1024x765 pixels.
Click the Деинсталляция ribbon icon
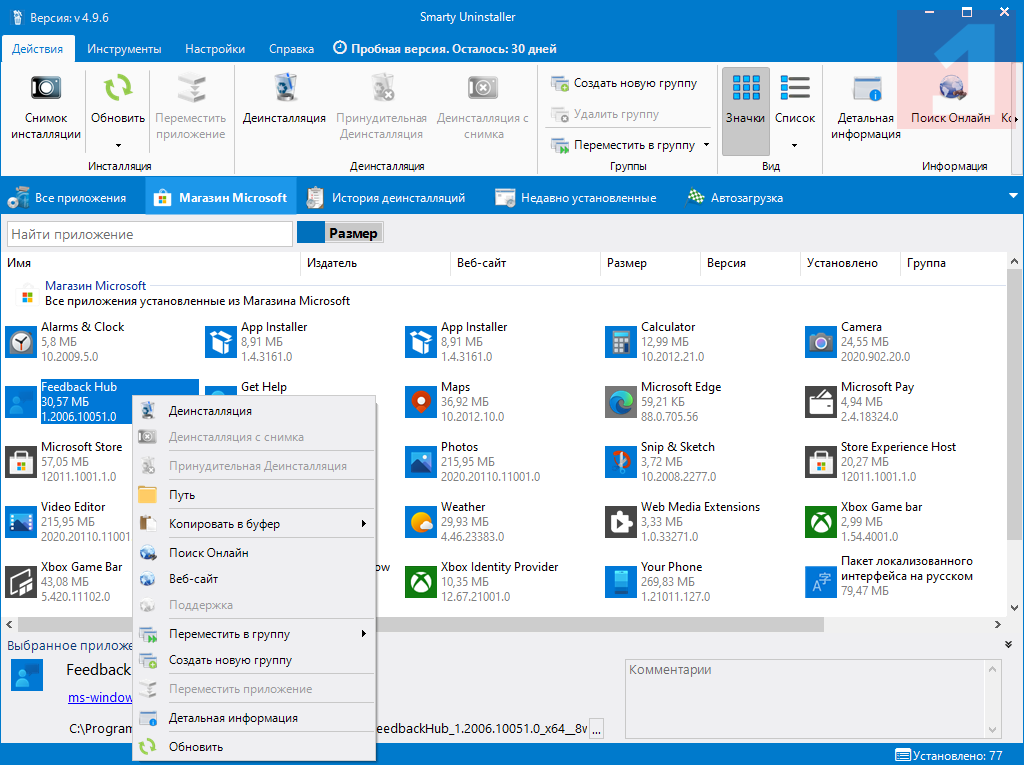pyautogui.click(x=284, y=88)
